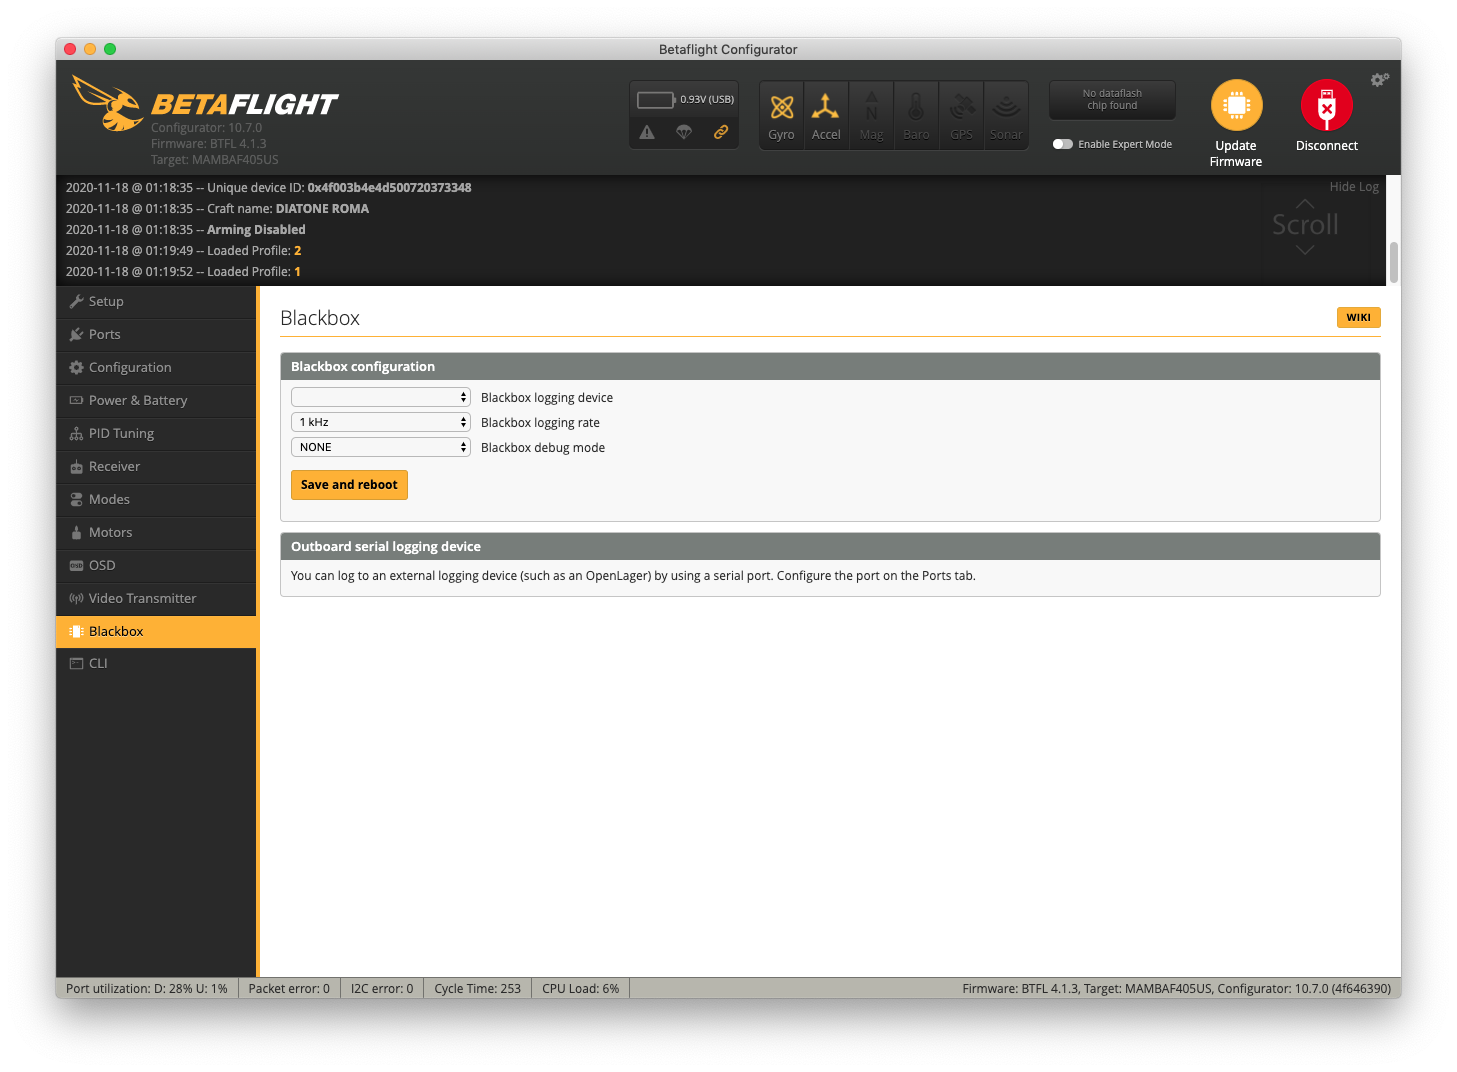Viewport: 1457px width, 1072px height.
Task: Click Outboard serial logging device header
Action: tap(830, 546)
